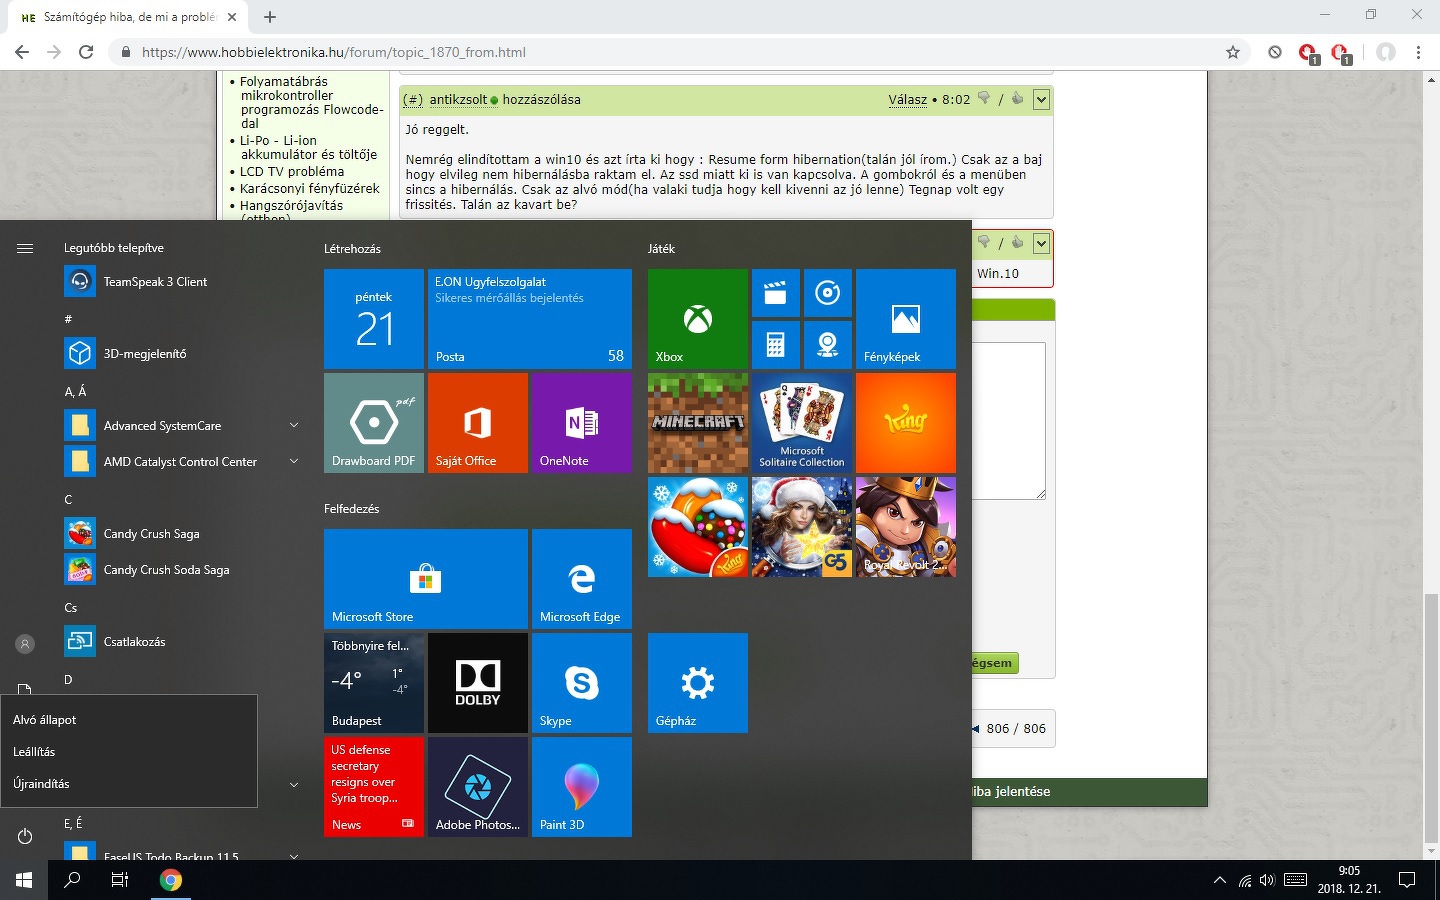Open the Royal Revolt 2 tile
The image size is (1440, 900).
click(x=906, y=527)
